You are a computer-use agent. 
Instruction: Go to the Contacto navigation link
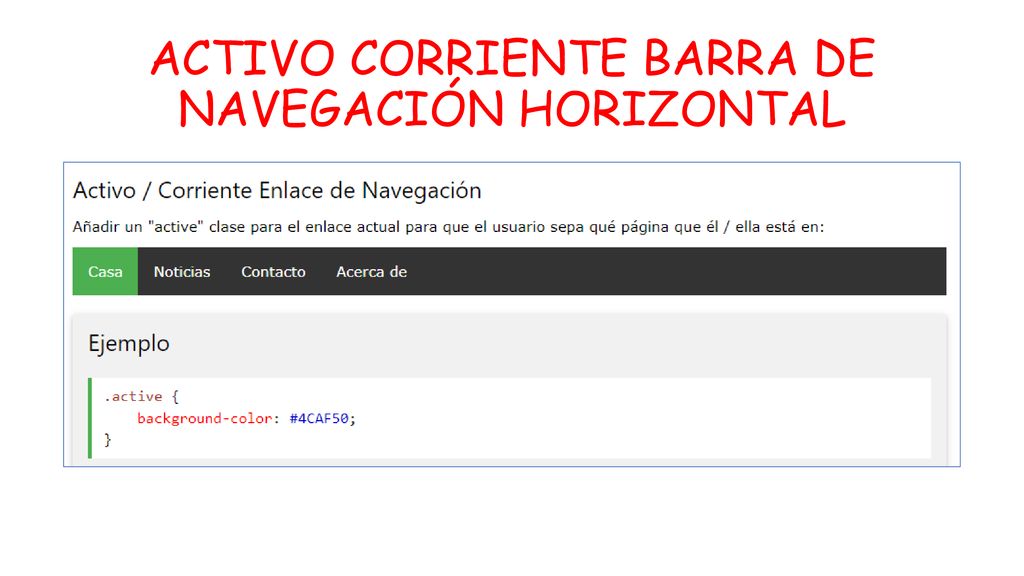[x=273, y=271]
